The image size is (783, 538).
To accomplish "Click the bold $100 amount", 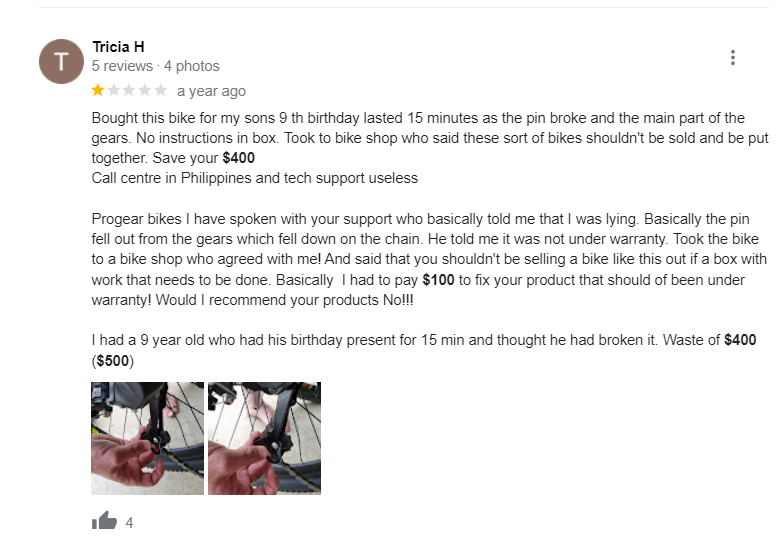I will (x=438, y=280).
